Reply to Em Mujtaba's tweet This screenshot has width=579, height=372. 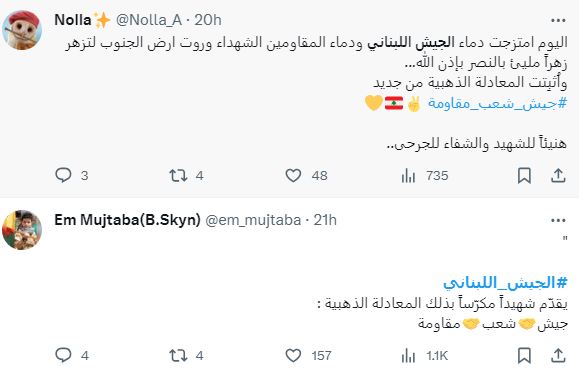63,355
